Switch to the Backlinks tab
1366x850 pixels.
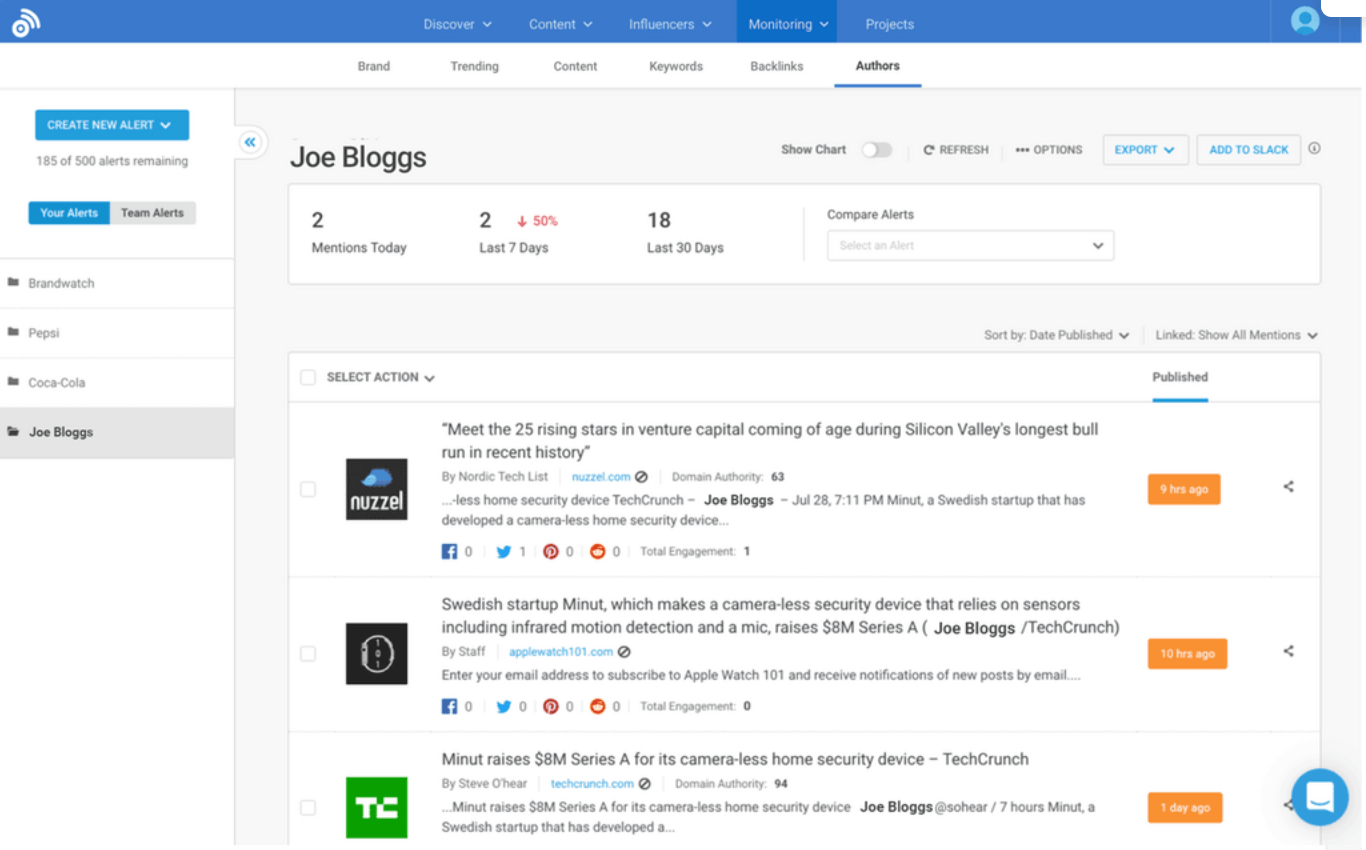(x=777, y=66)
